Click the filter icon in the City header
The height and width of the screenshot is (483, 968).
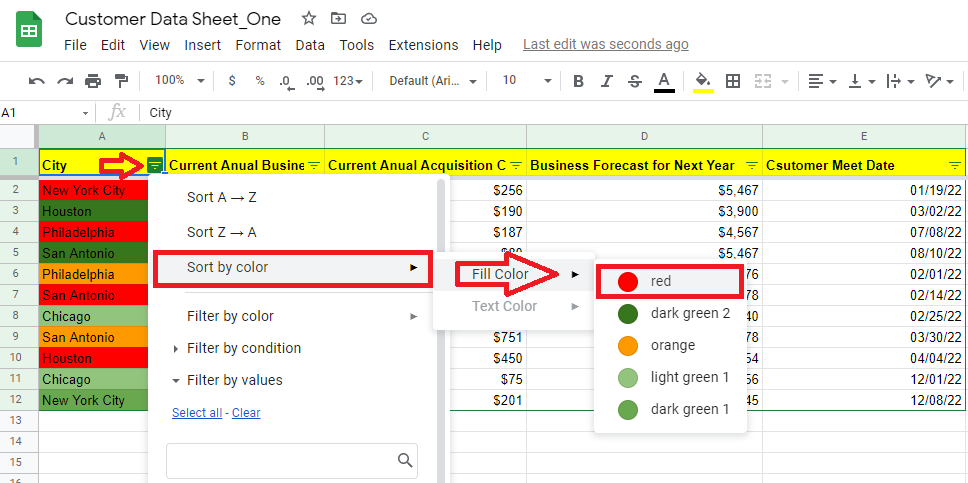[x=155, y=165]
